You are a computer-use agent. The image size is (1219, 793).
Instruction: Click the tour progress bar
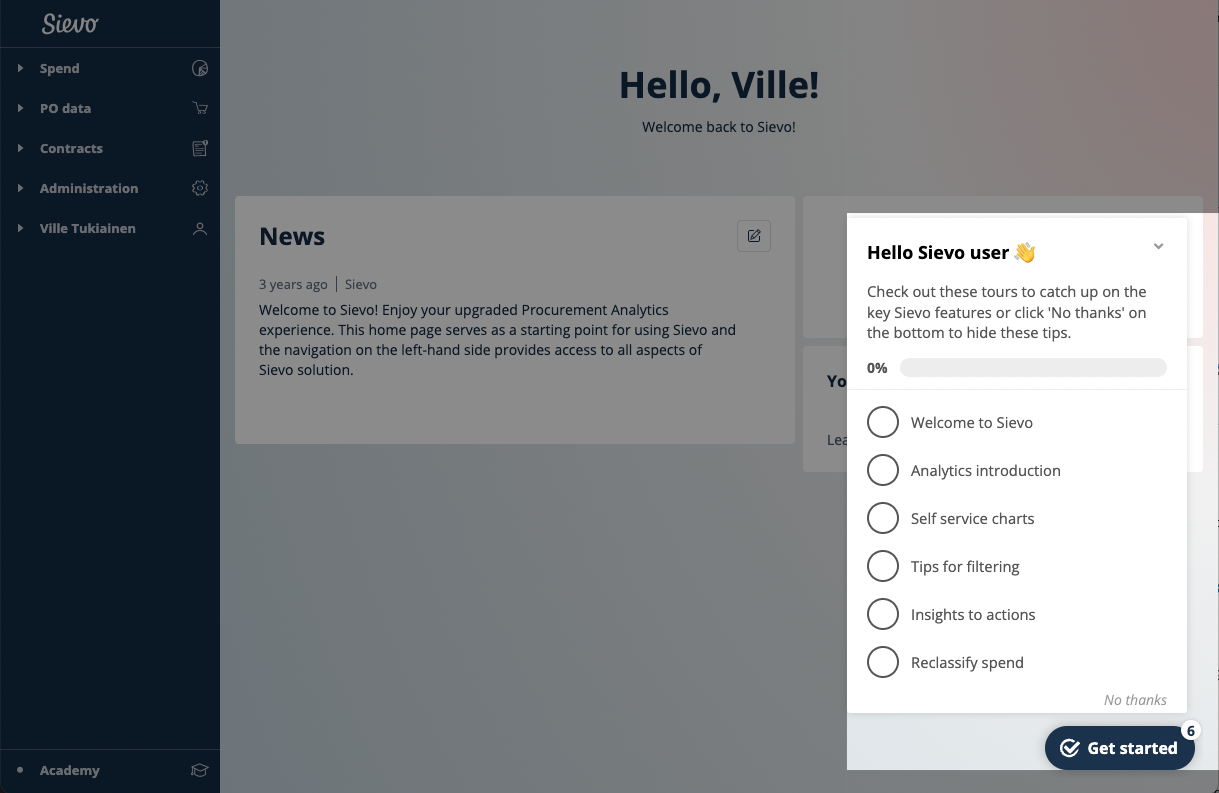(x=1033, y=368)
